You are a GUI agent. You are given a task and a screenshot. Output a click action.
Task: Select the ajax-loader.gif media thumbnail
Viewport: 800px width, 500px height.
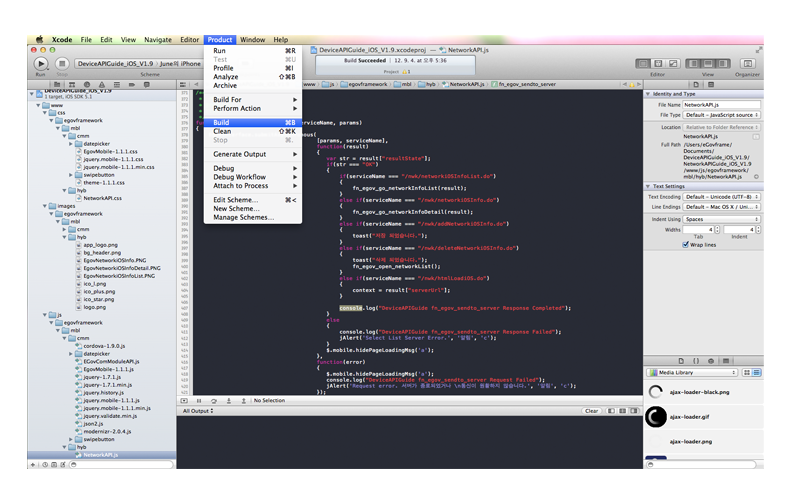pyautogui.click(x=656, y=417)
